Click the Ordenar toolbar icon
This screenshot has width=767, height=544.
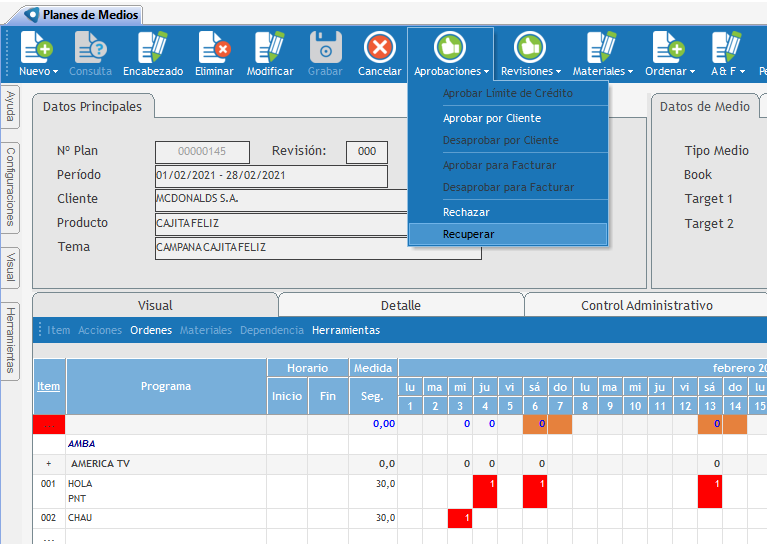[667, 47]
